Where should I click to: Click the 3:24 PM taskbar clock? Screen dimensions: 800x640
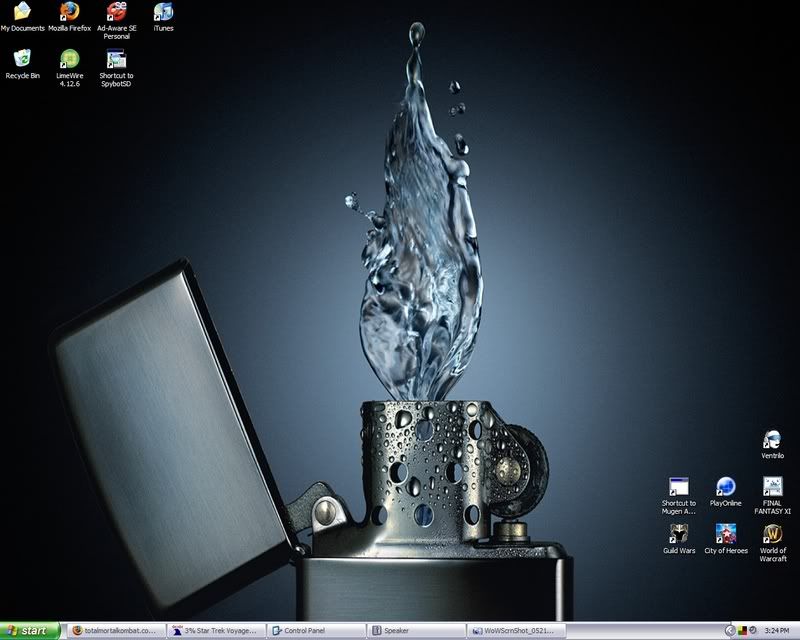(777, 631)
